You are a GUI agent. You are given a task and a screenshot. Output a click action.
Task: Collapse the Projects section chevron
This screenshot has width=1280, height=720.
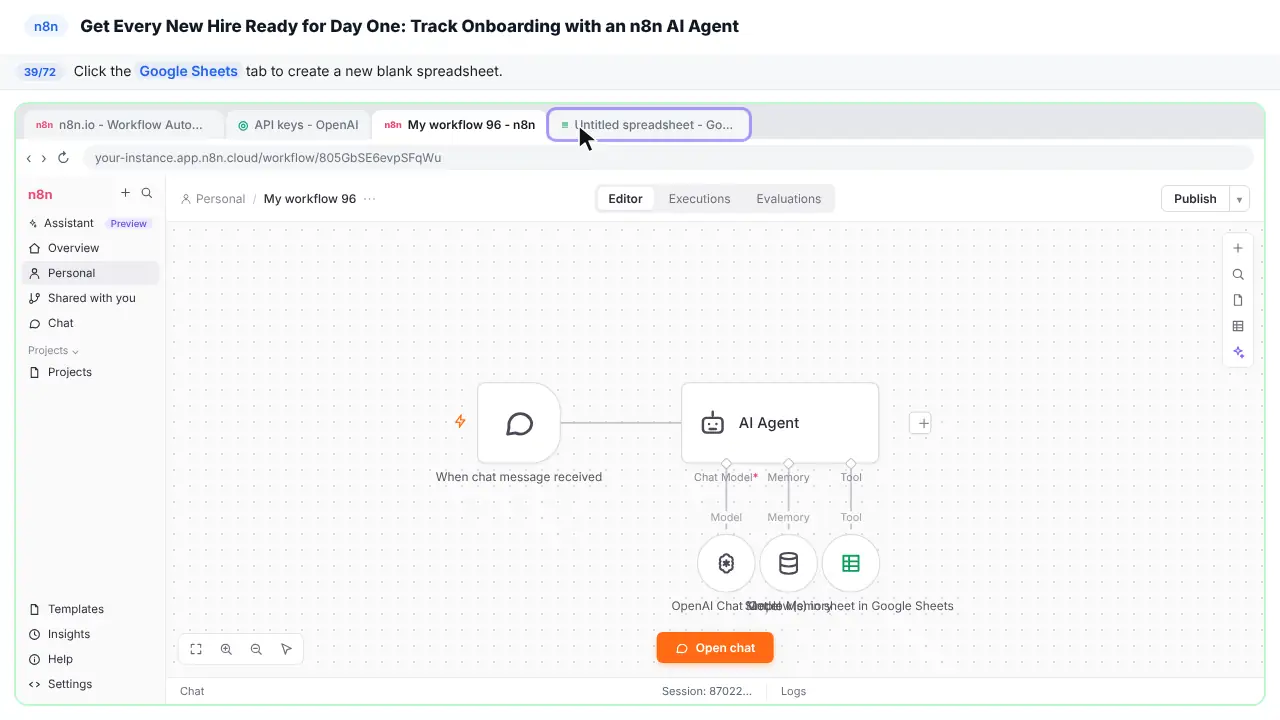[75, 351]
